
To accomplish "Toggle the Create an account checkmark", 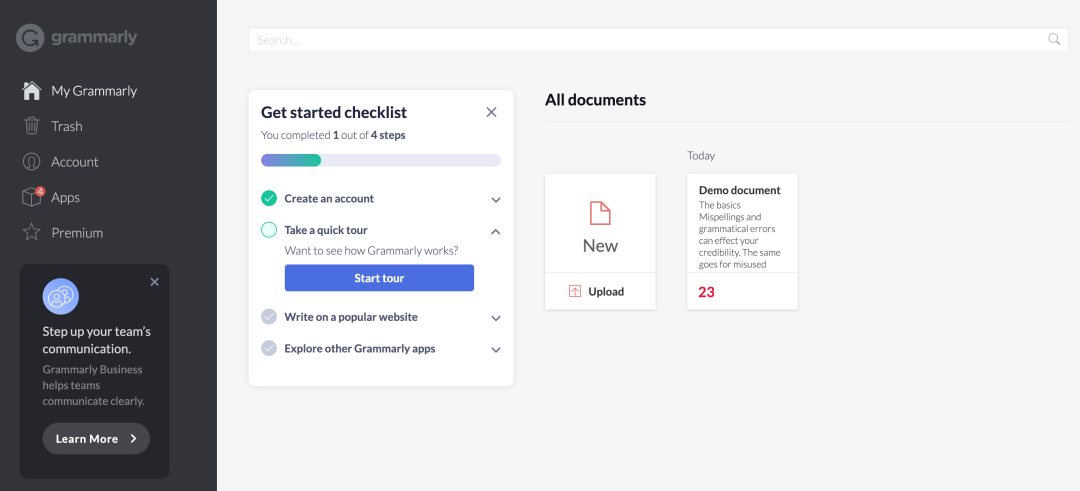I will [269, 199].
